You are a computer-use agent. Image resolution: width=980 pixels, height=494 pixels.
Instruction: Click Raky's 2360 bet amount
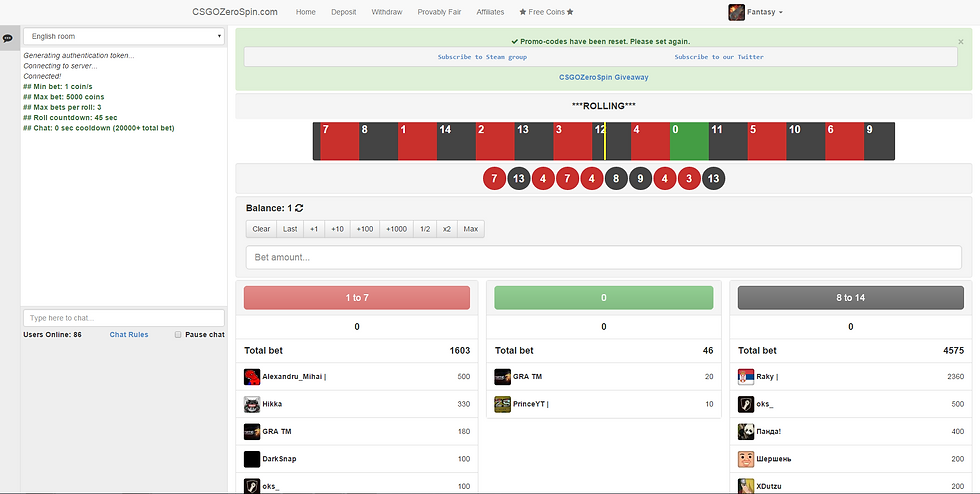(956, 377)
